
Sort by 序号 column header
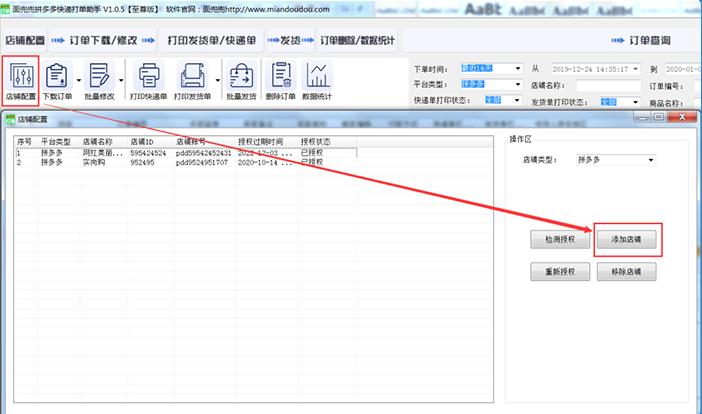coord(26,142)
